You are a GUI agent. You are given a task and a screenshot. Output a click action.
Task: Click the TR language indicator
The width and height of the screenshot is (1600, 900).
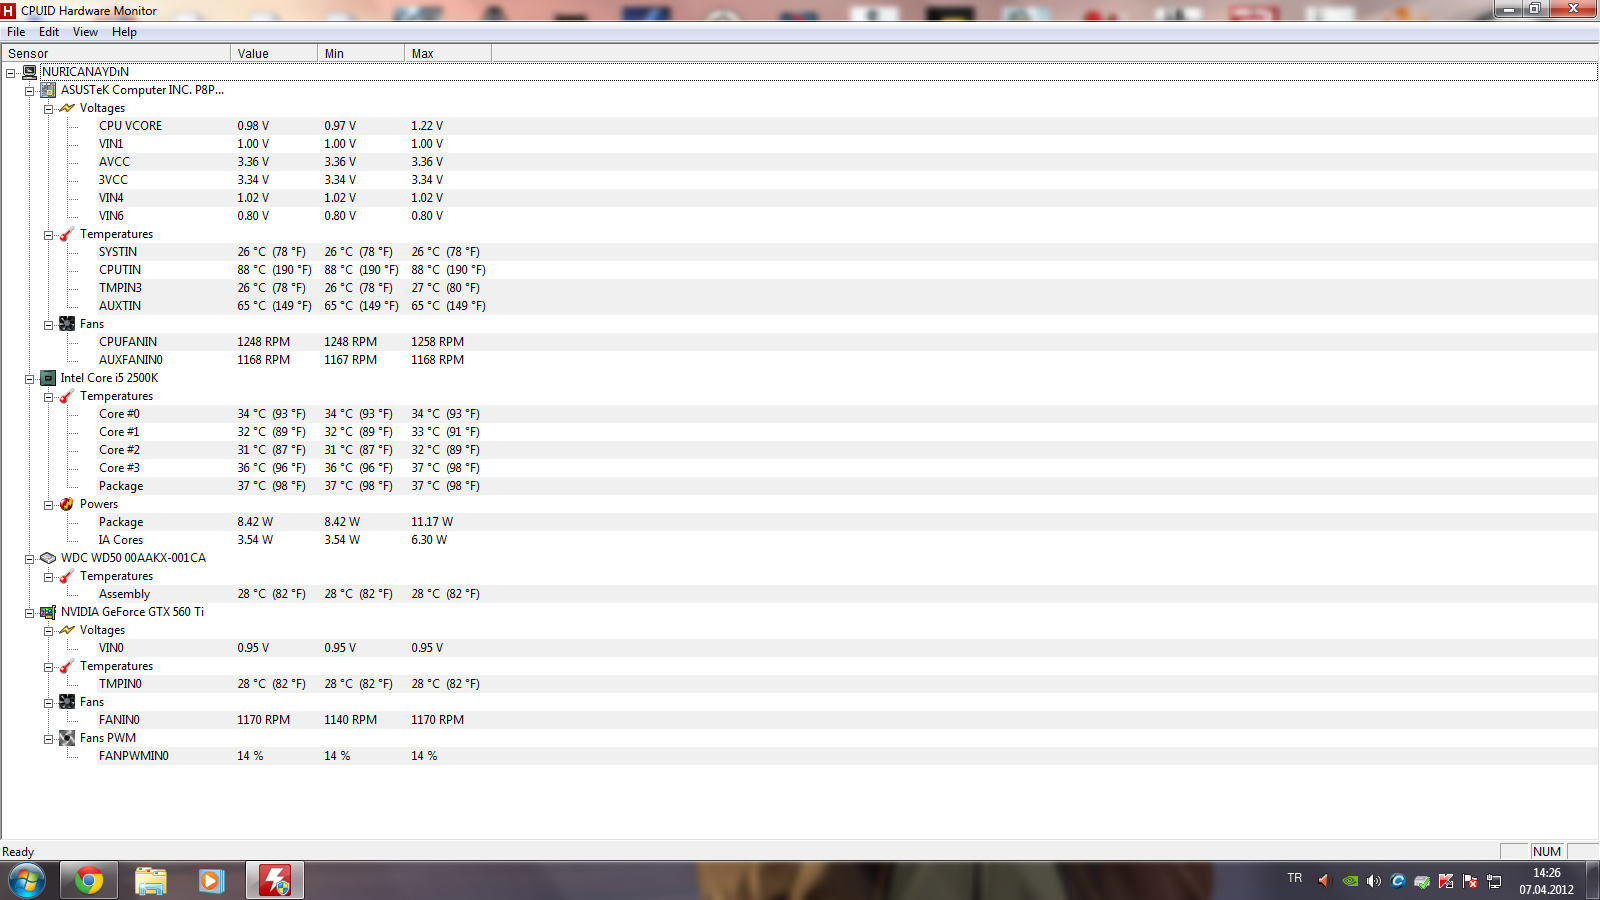[1295, 878]
